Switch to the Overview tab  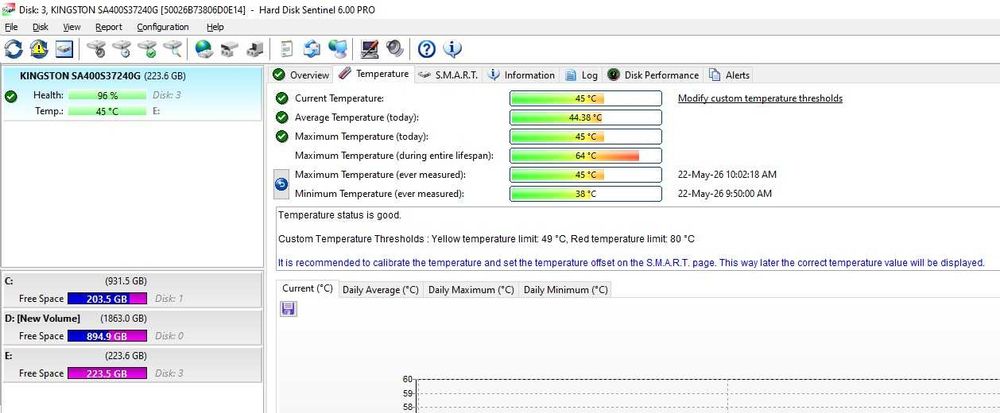tap(301, 75)
